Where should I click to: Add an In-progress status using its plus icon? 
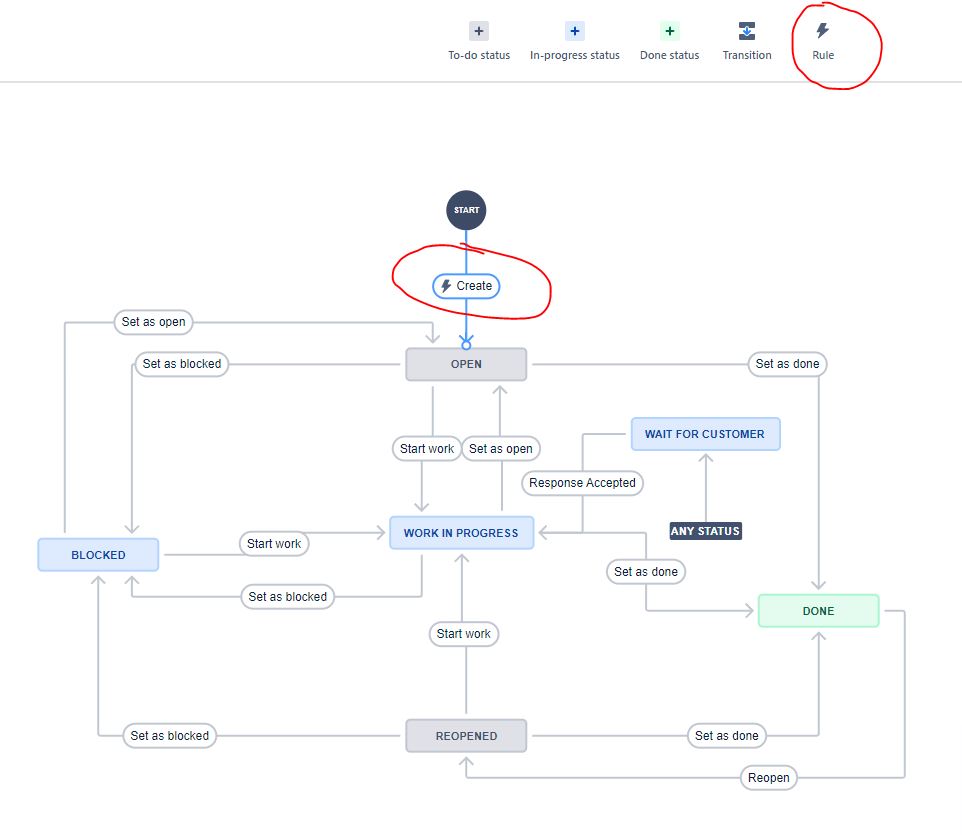click(x=574, y=31)
